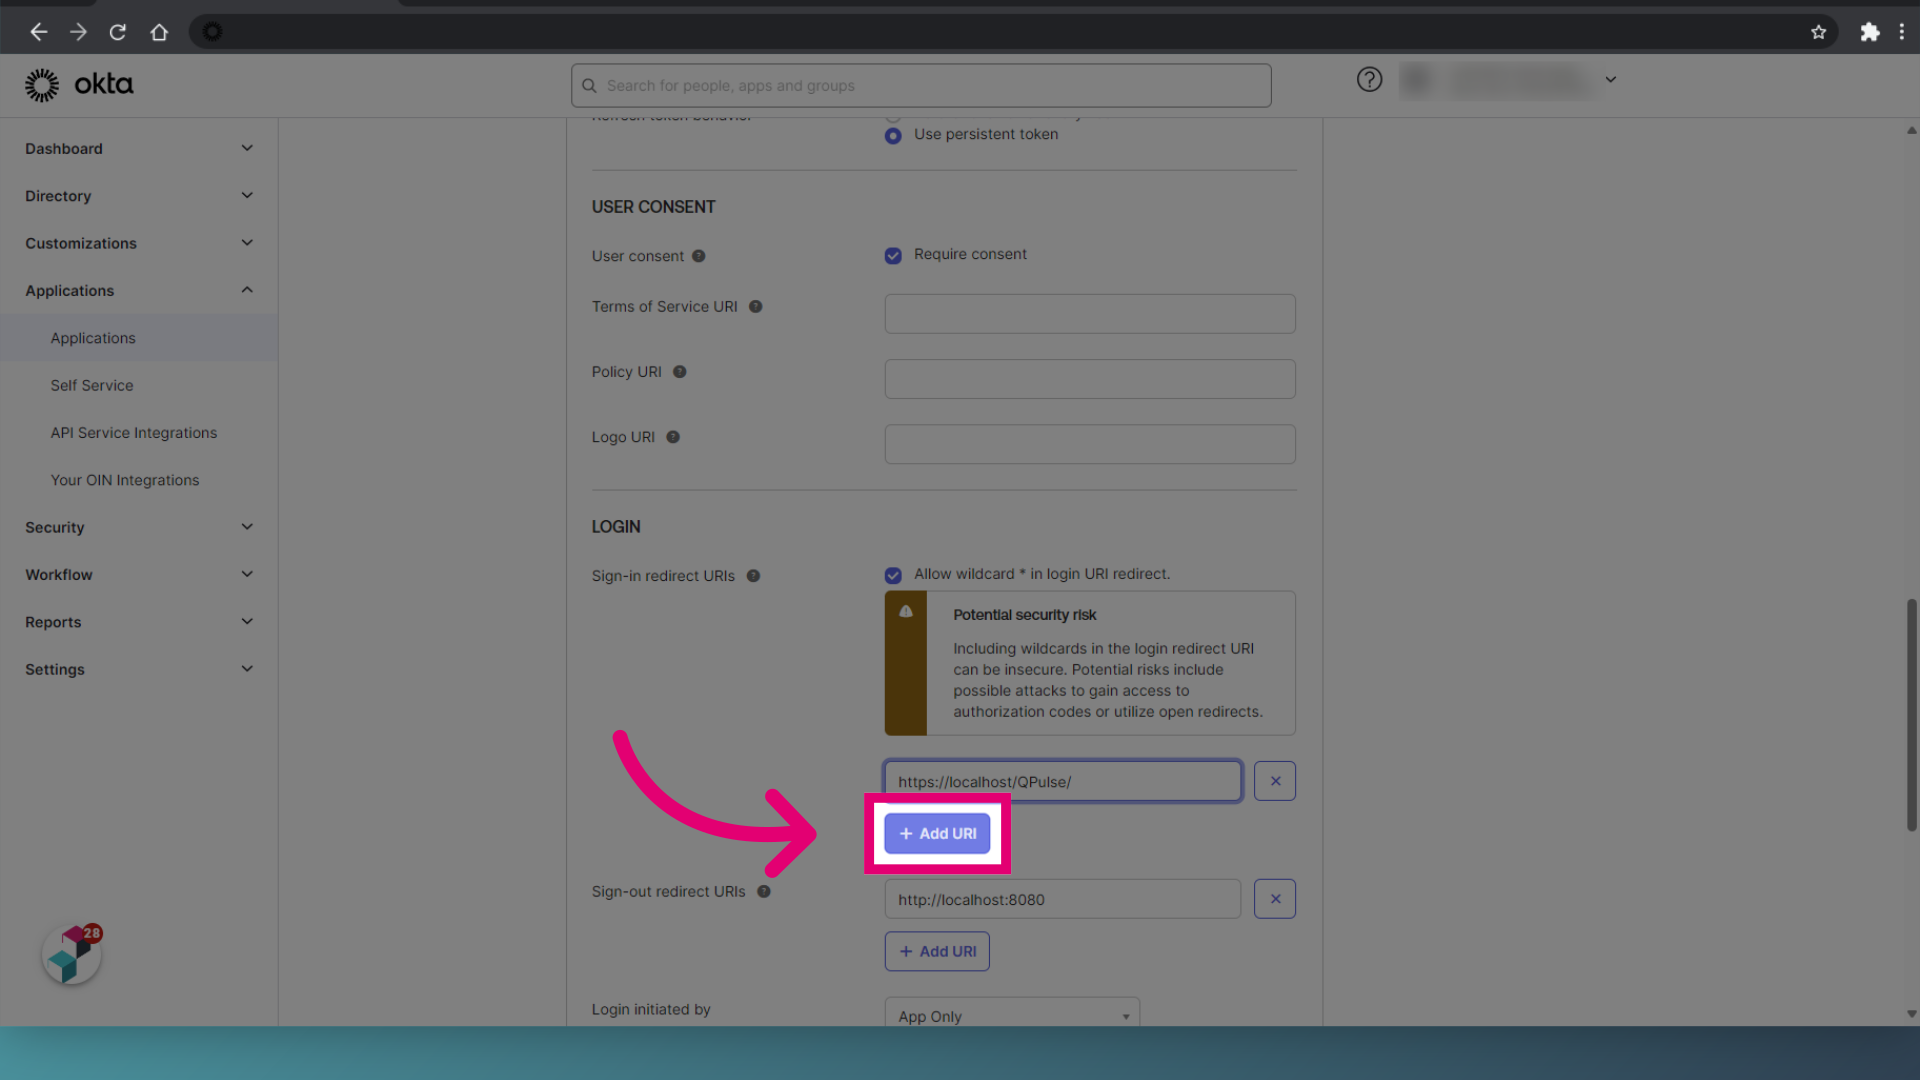Add a sign-in redirect URI

tap(937, 833)
